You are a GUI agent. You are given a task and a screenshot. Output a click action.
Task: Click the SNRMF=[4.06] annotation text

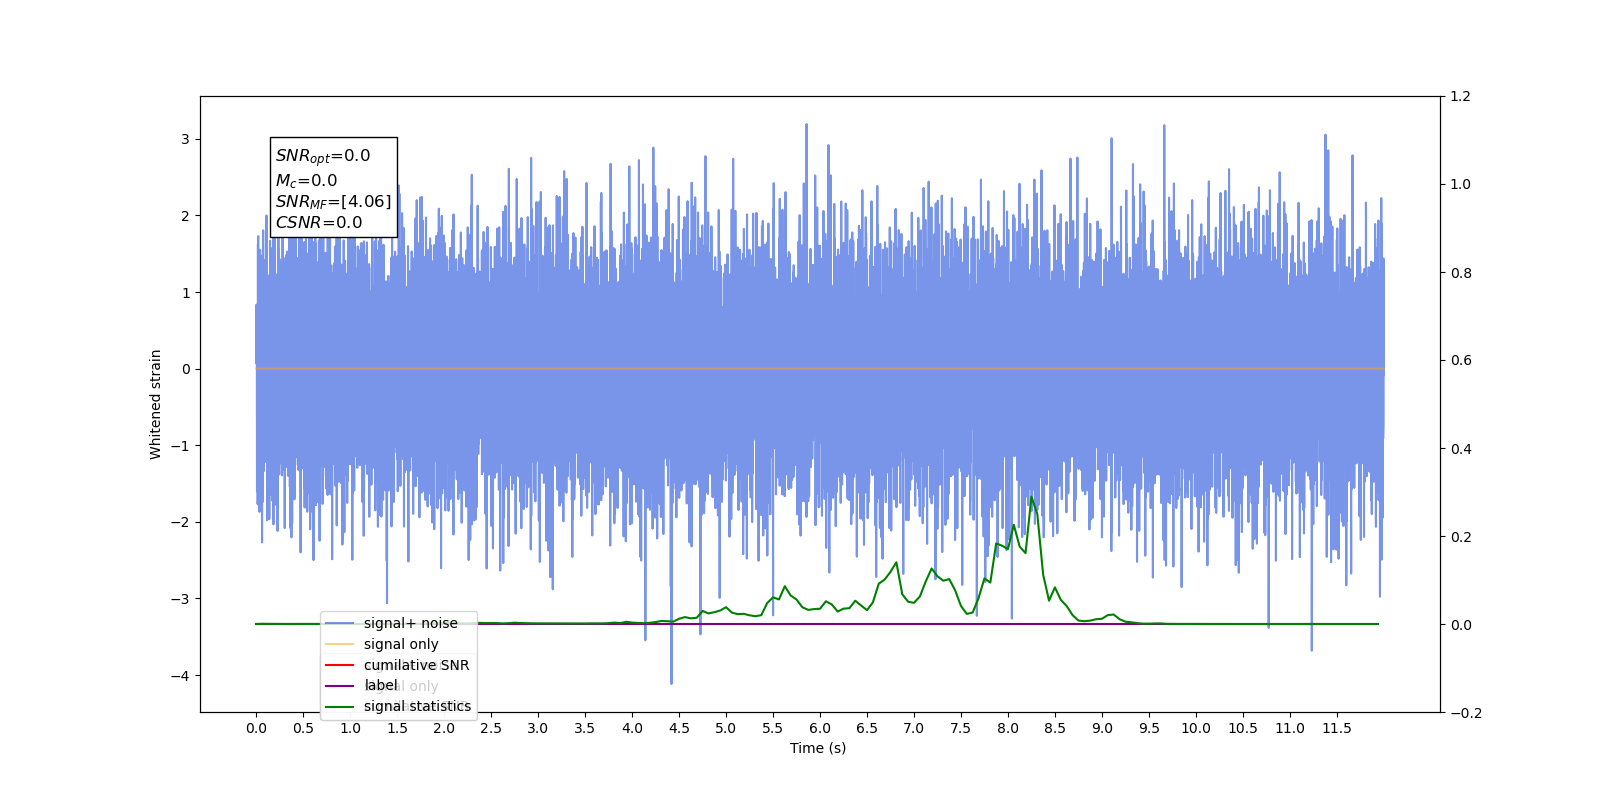pyautogui.click(x=334, y=202)
